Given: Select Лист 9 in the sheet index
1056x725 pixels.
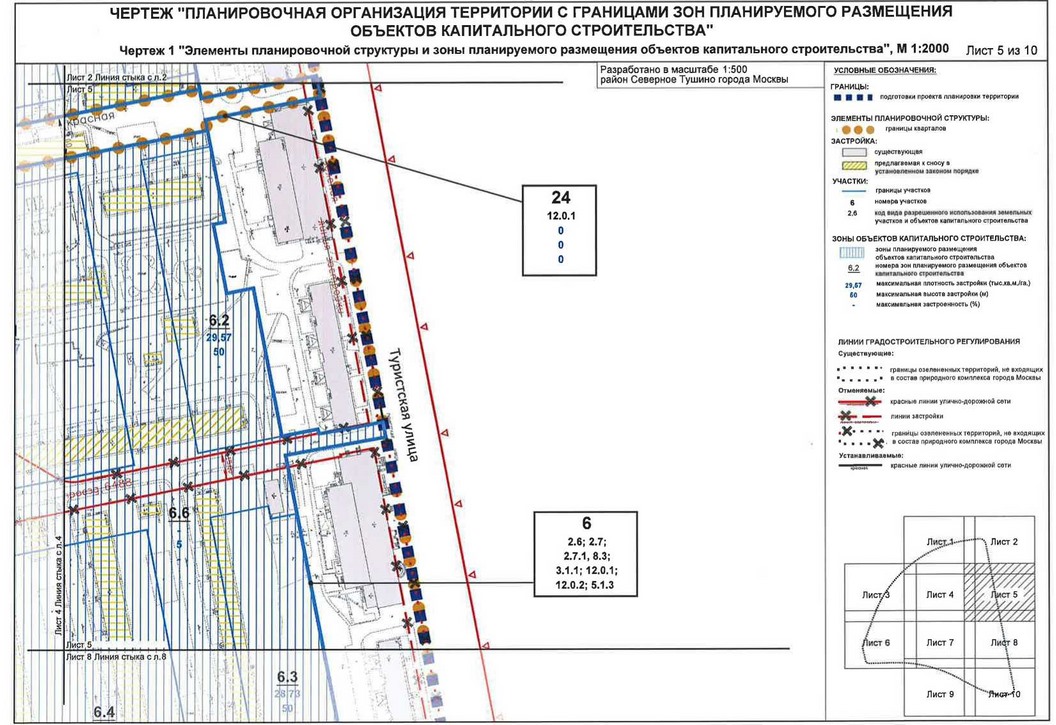Looking at the screenshot, I should (x=939, y=694).
